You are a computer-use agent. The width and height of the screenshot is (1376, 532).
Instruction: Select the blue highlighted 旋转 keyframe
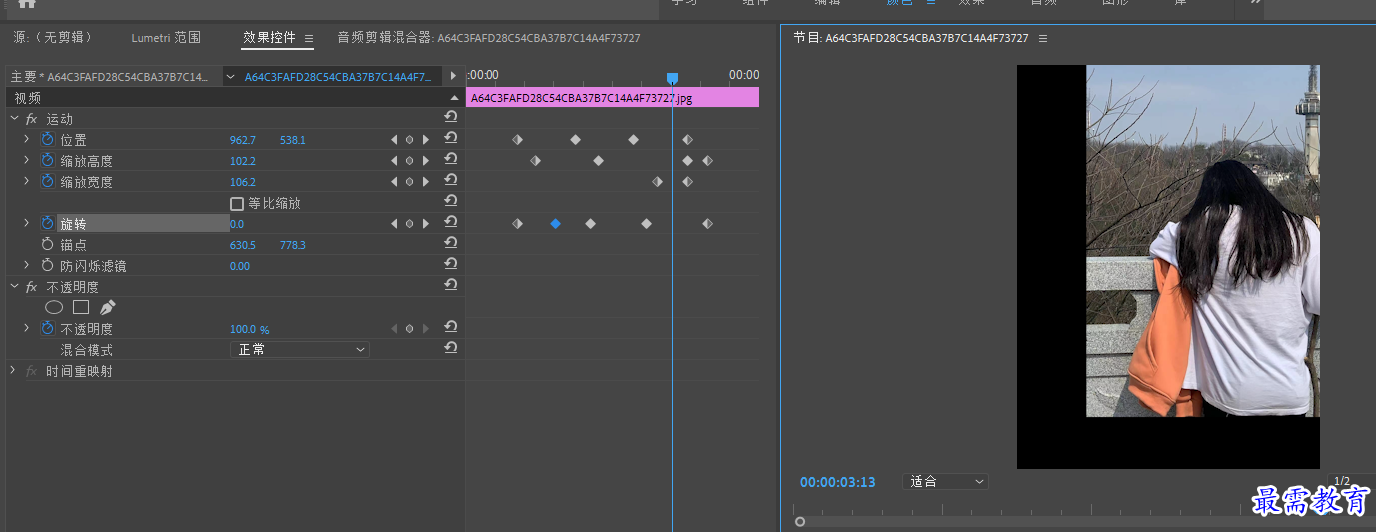click(x=555, y=224)
